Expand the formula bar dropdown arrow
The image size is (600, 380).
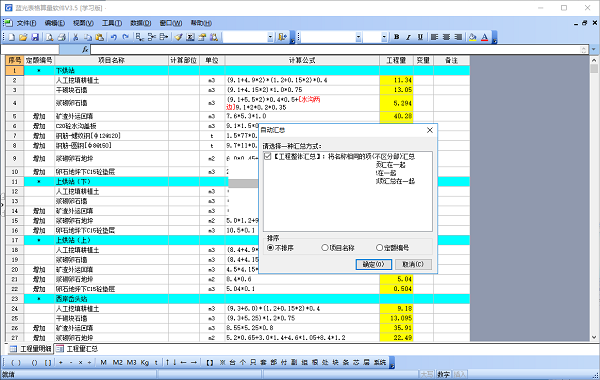point(594,49)
